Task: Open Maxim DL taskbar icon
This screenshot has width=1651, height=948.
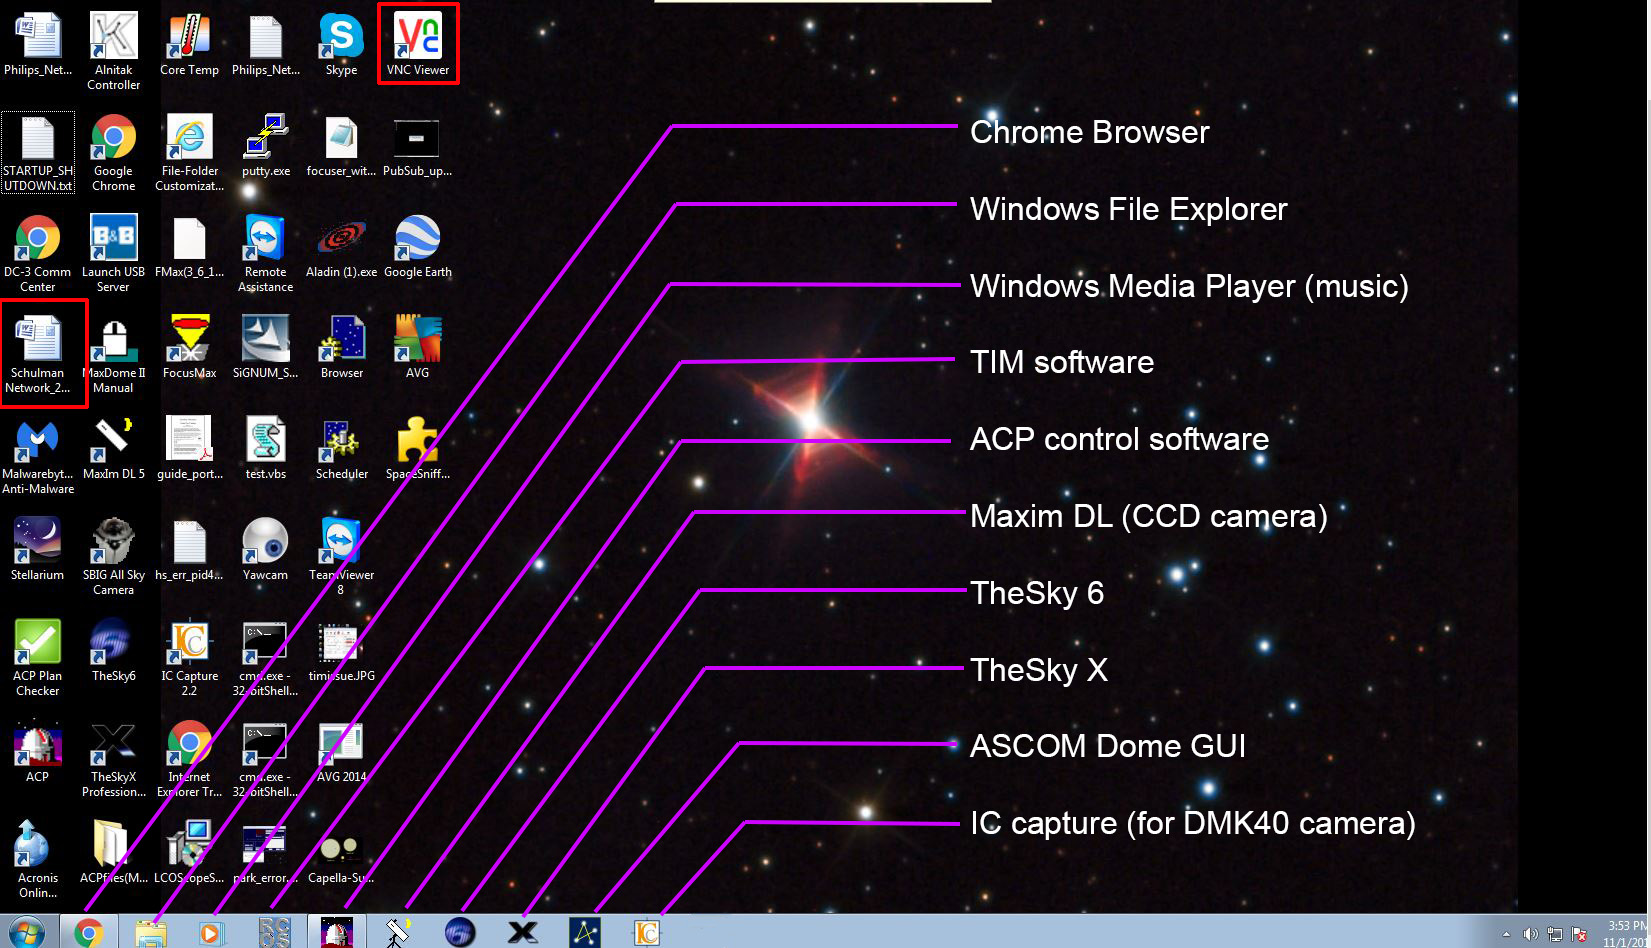Action: click(397, 933)
